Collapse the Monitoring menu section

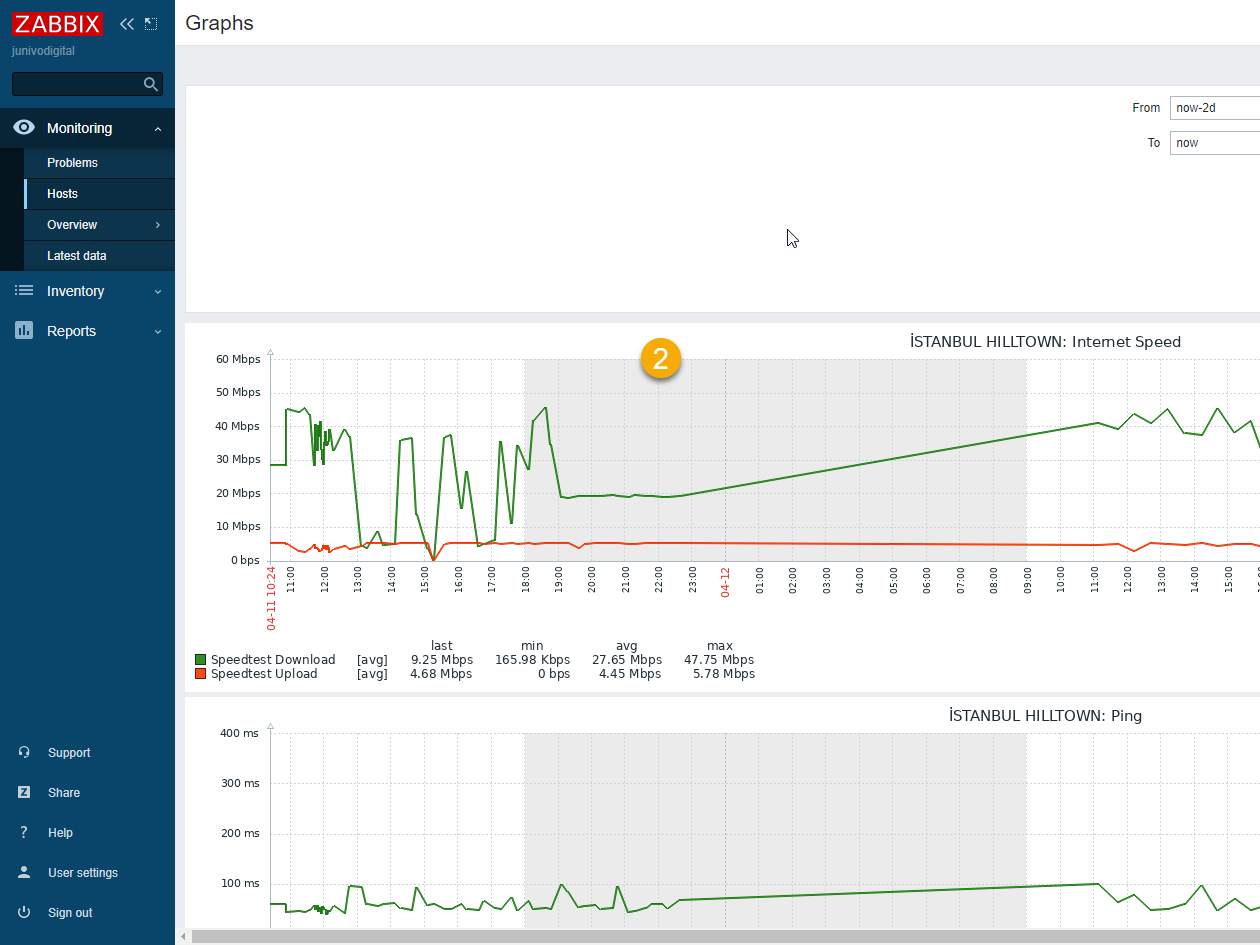pyautogui.click(x=80, y=128)
